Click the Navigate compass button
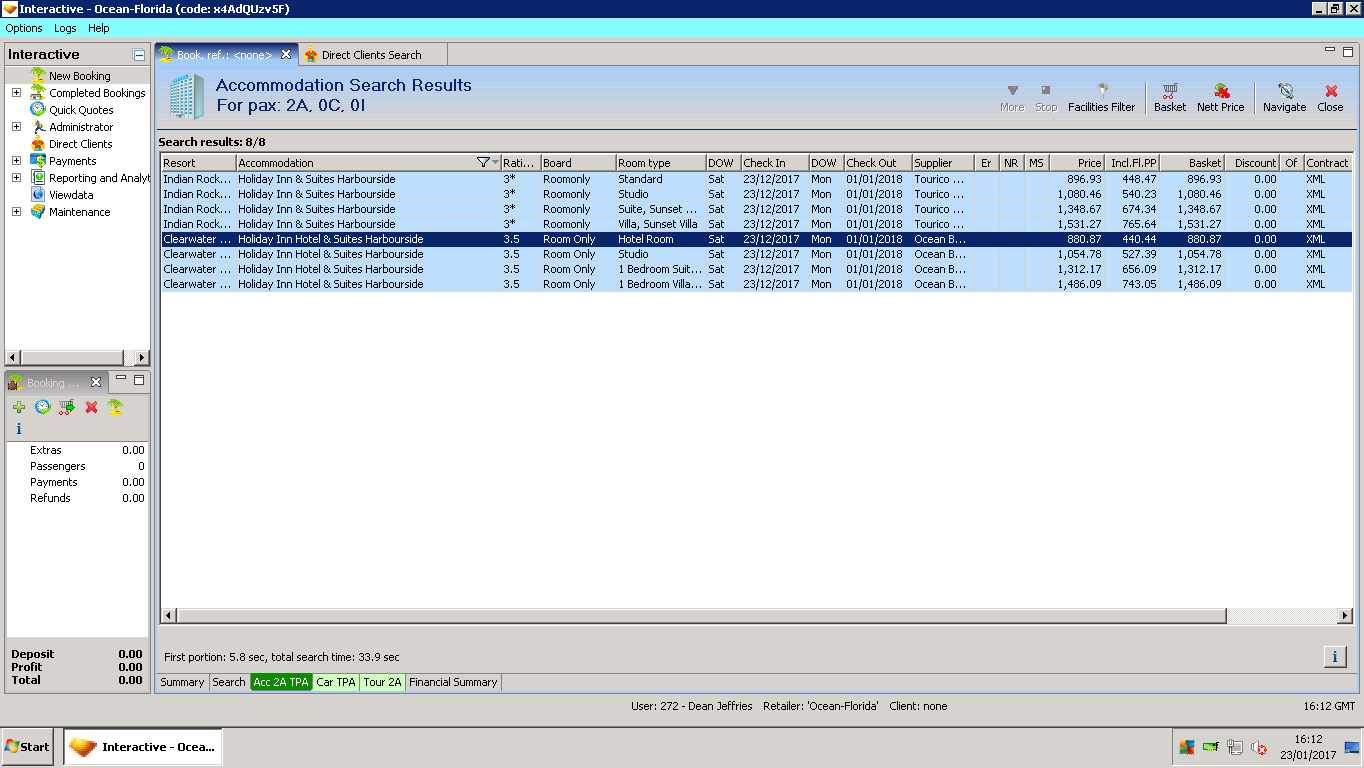This screenshot has height=768, width=1364. click(1284, 97)
